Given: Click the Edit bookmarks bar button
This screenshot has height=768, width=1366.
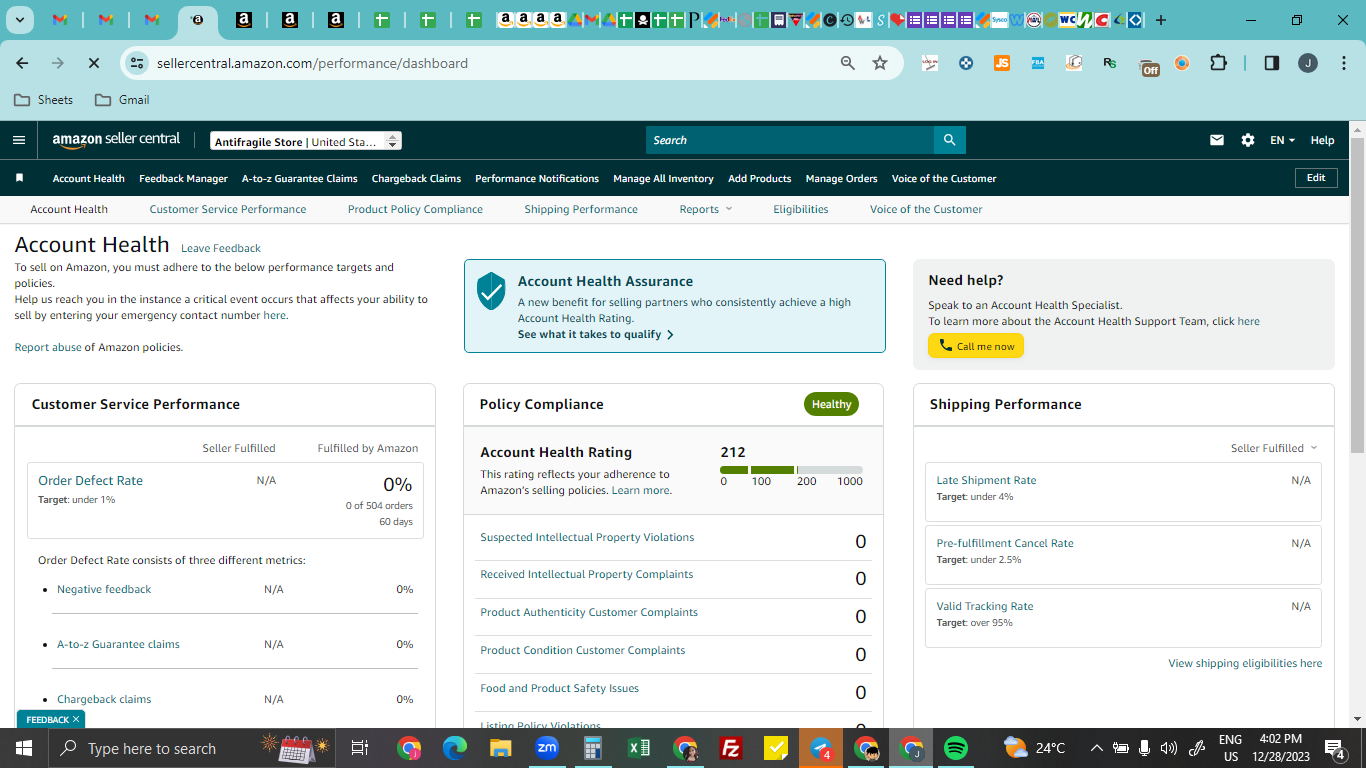Looking at the screenshot, I should pos(1316,178).
